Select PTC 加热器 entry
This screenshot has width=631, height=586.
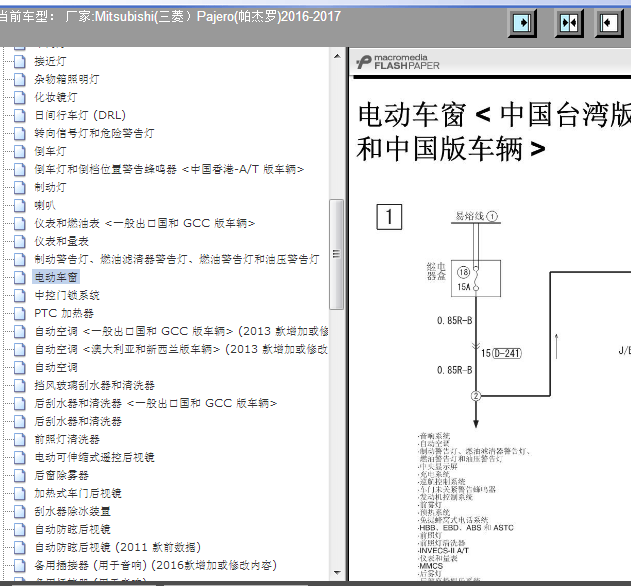[64, 313]
